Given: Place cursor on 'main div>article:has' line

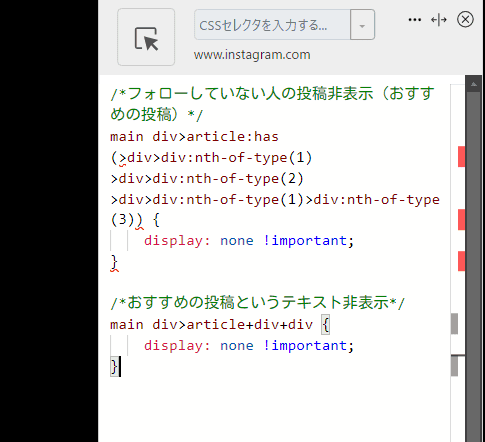Looking at the screenshot, I should tap(194, 137).
